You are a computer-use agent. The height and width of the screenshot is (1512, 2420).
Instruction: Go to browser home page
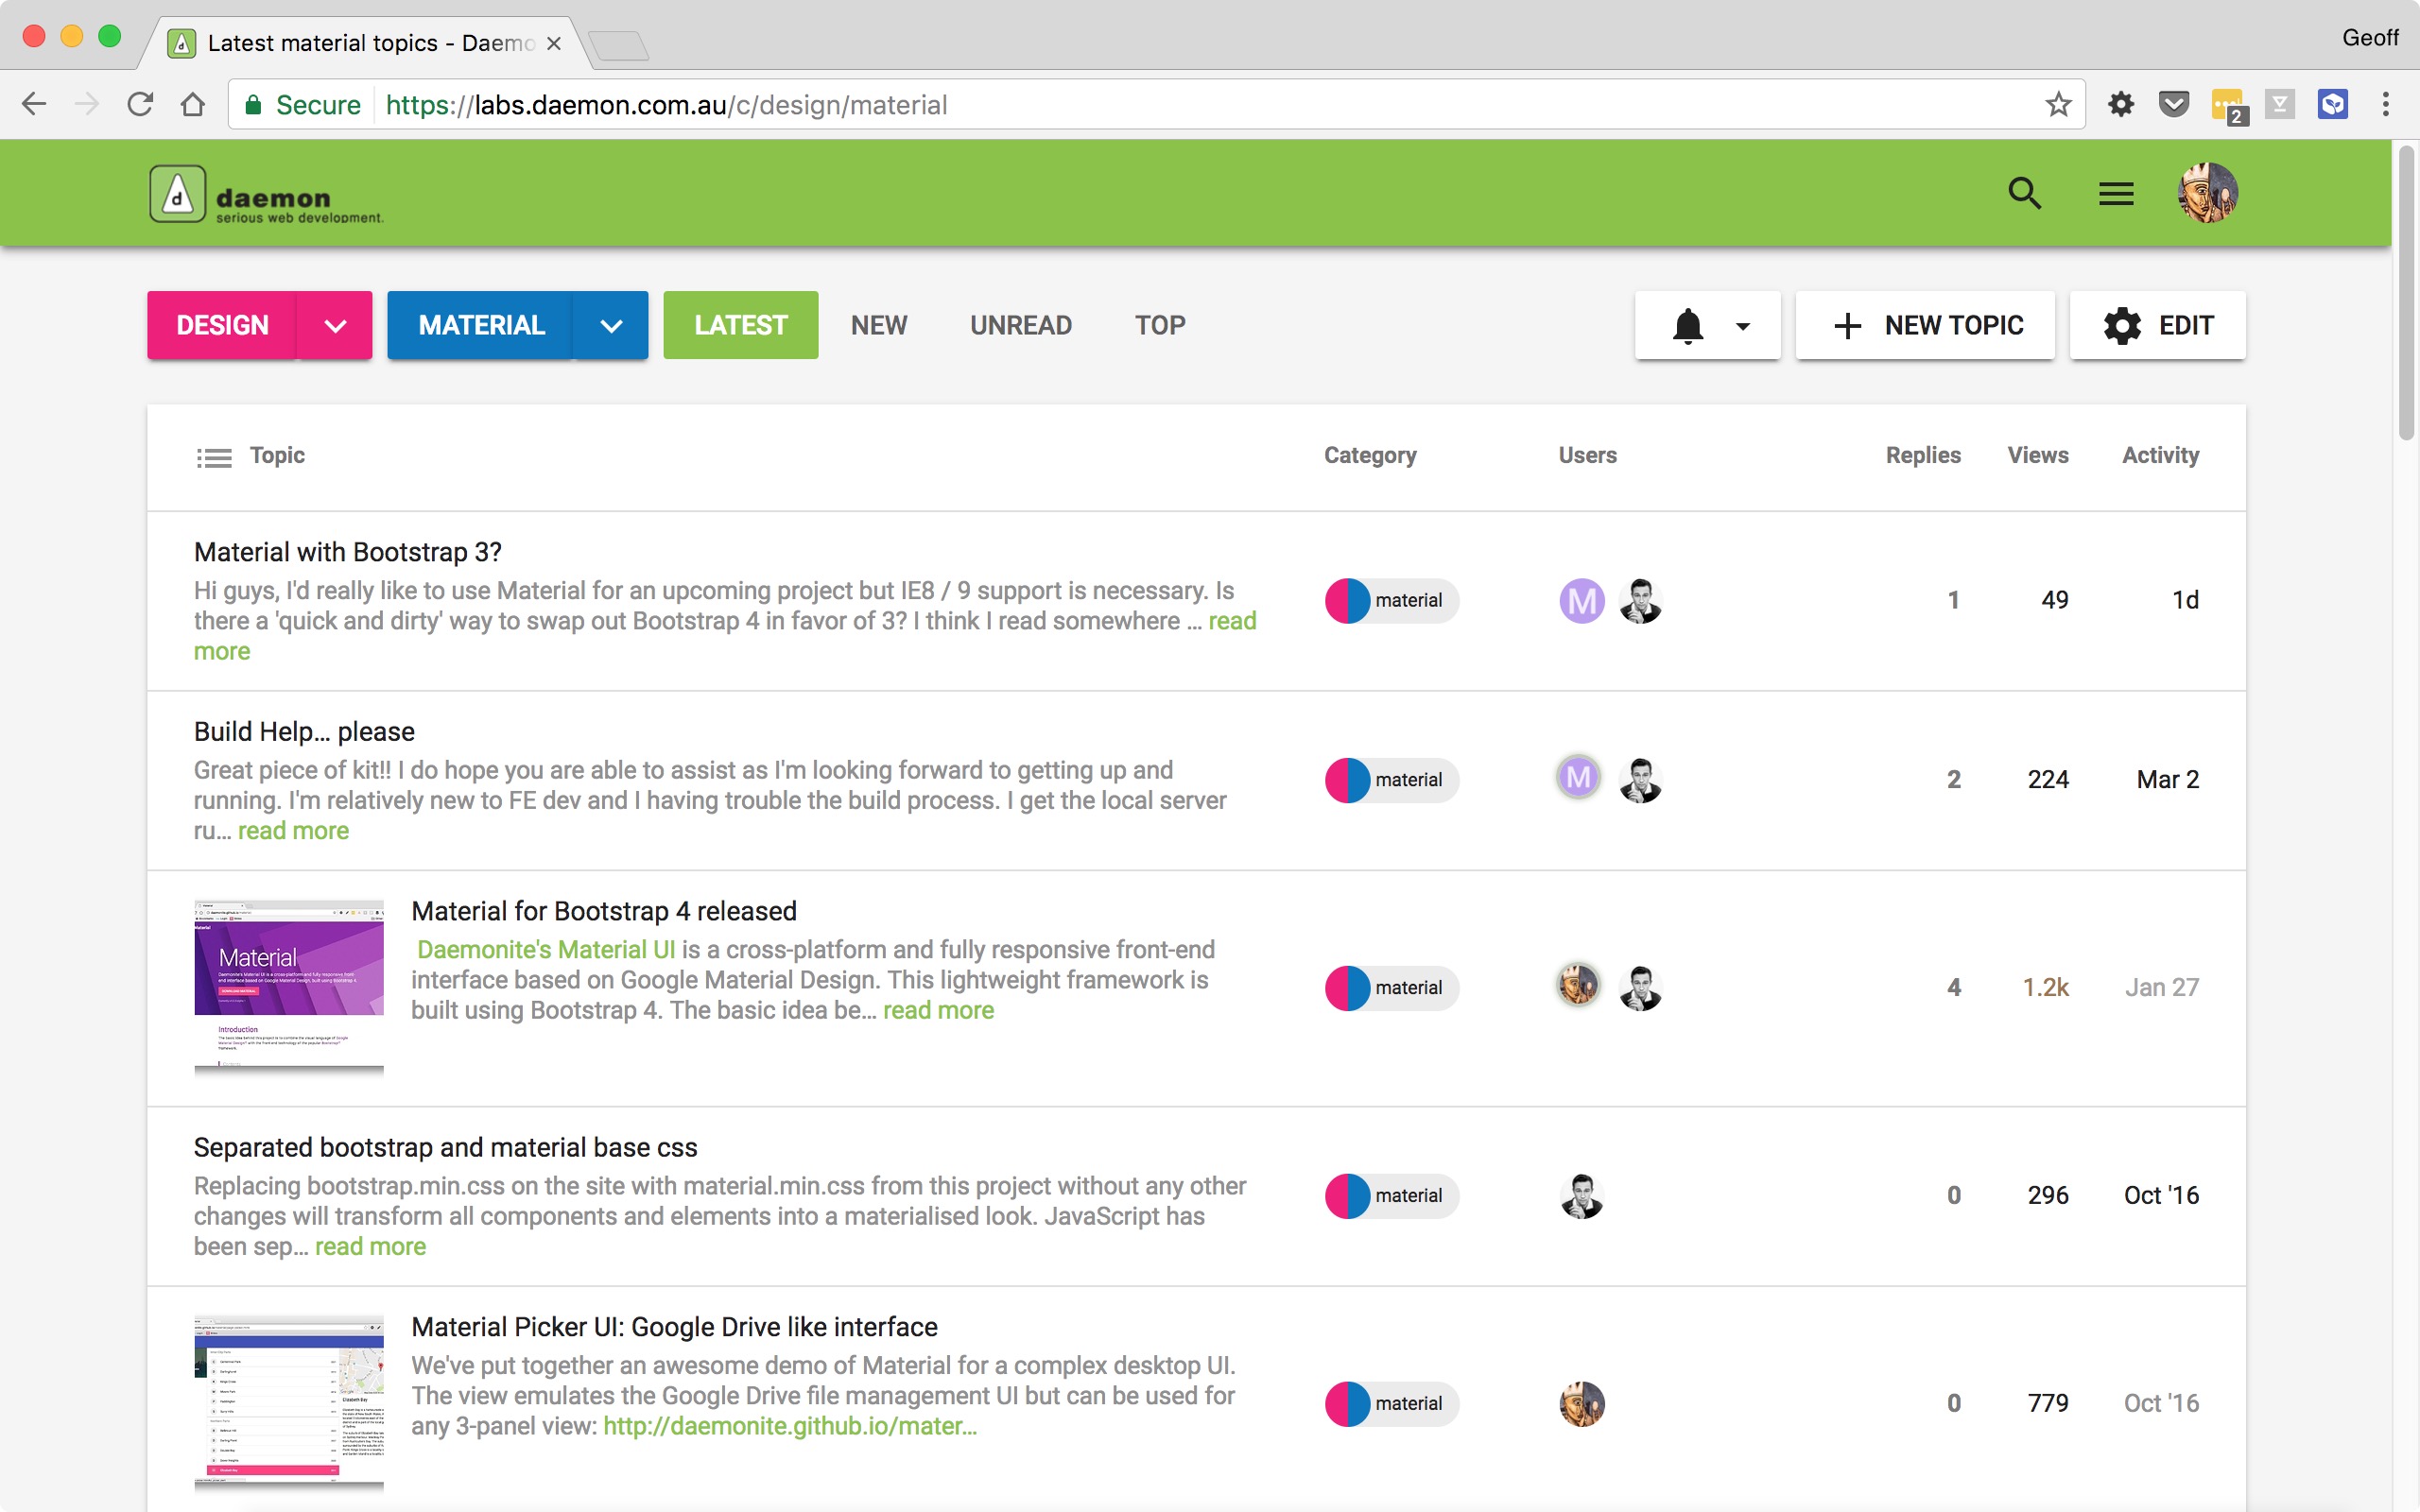(193, 105)
